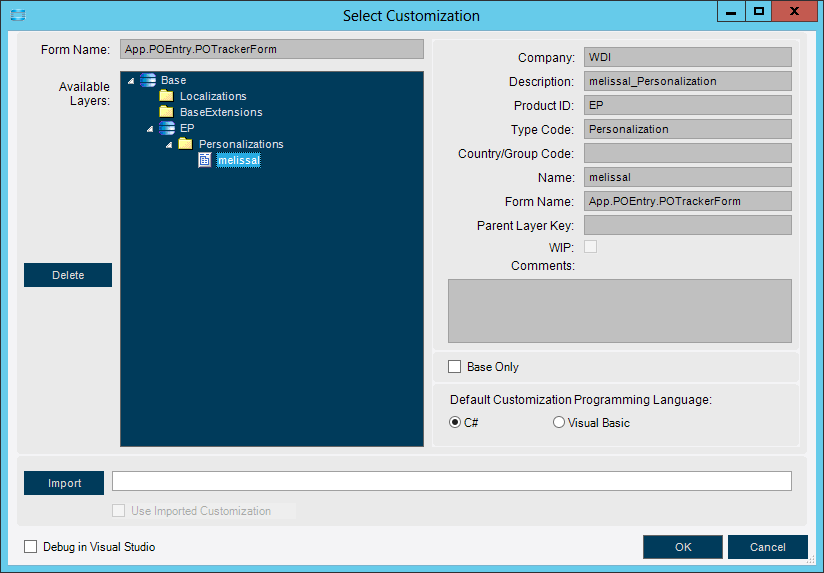The image size is (824, 573).
Task: Click the Delete button
Action: click(68, 275)
